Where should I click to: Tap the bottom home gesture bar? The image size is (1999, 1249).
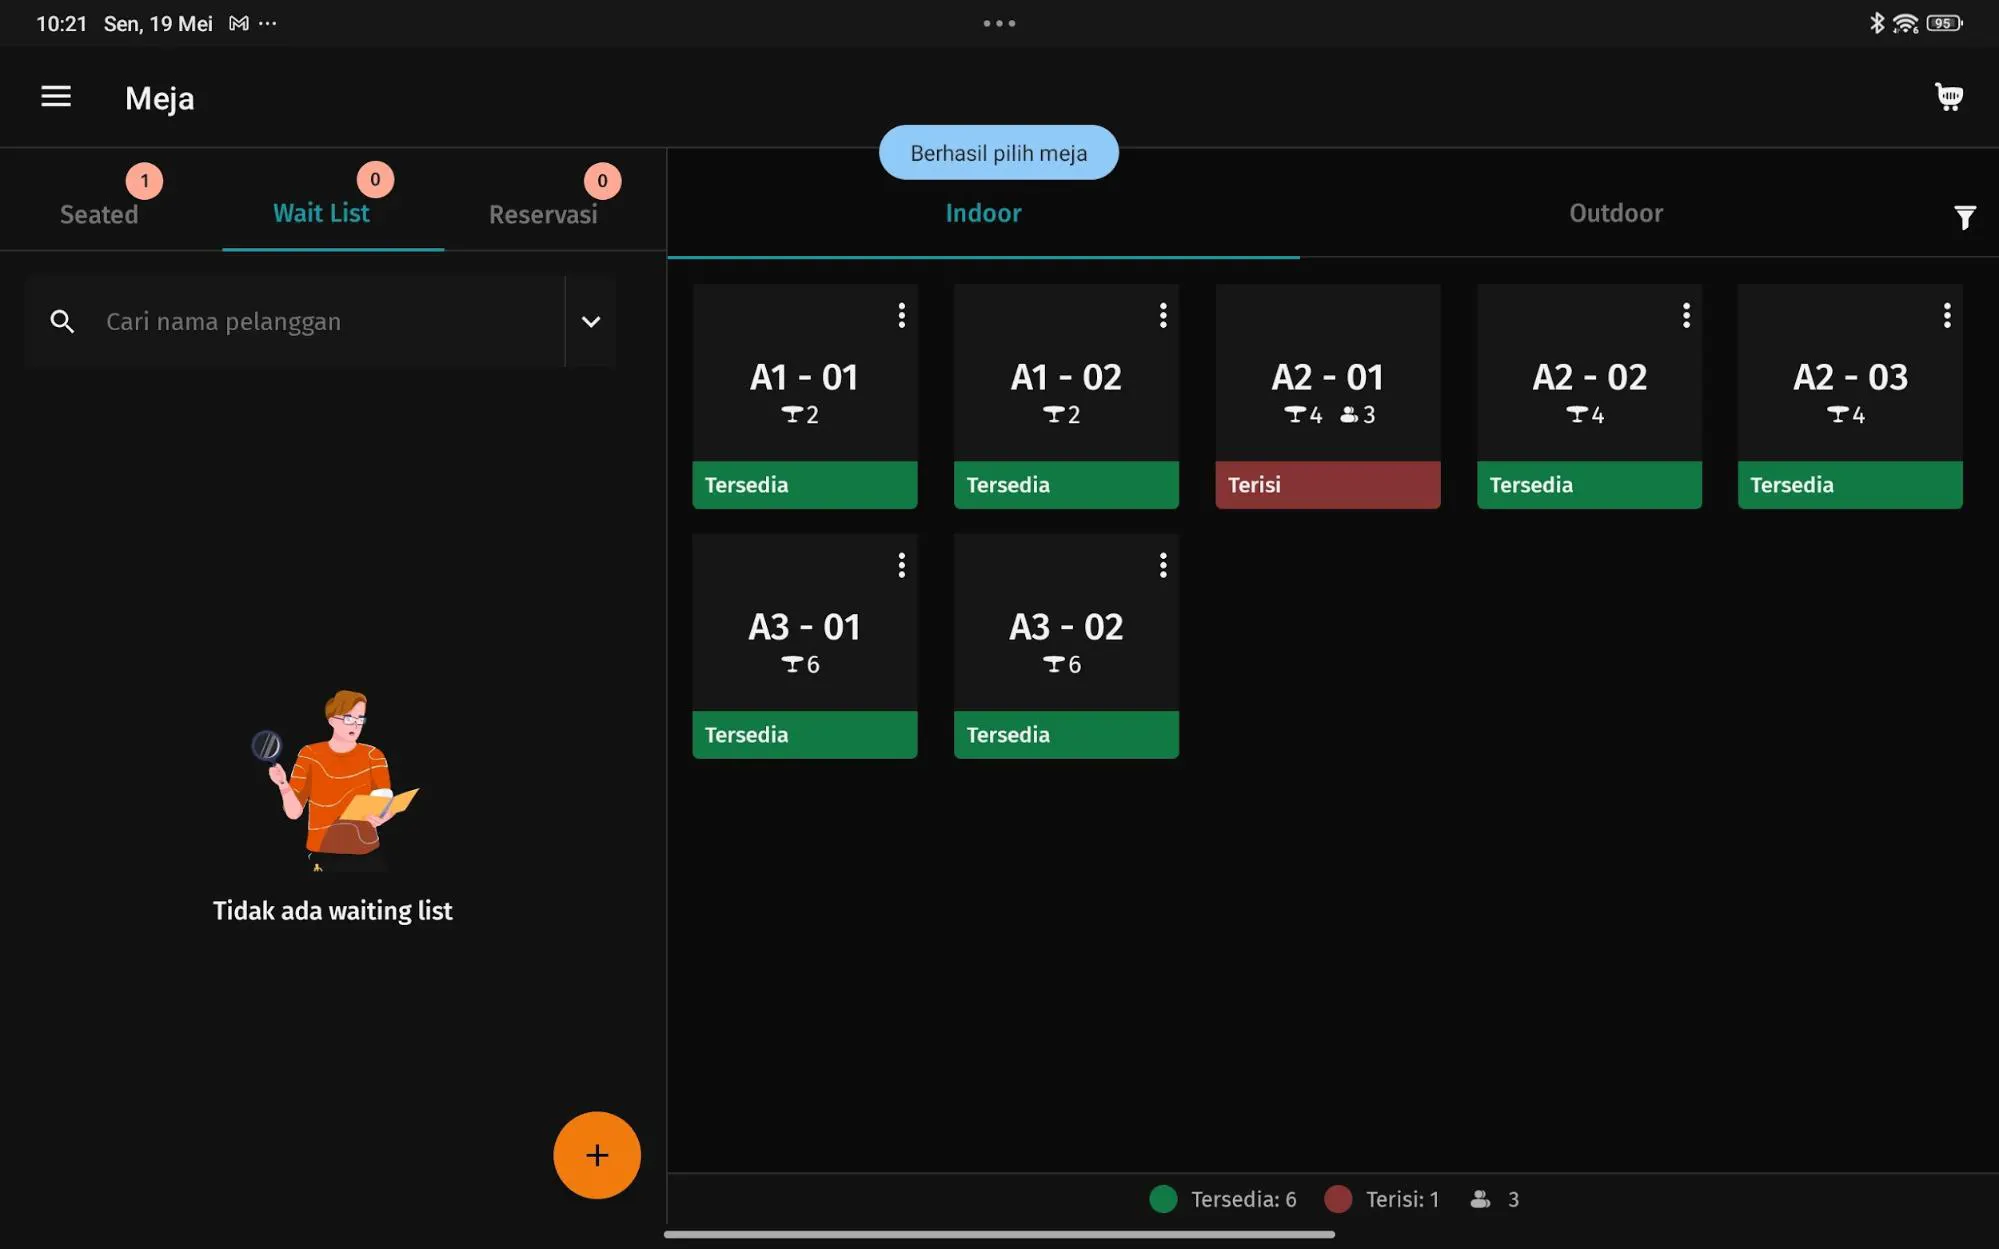coord(999,1234)
